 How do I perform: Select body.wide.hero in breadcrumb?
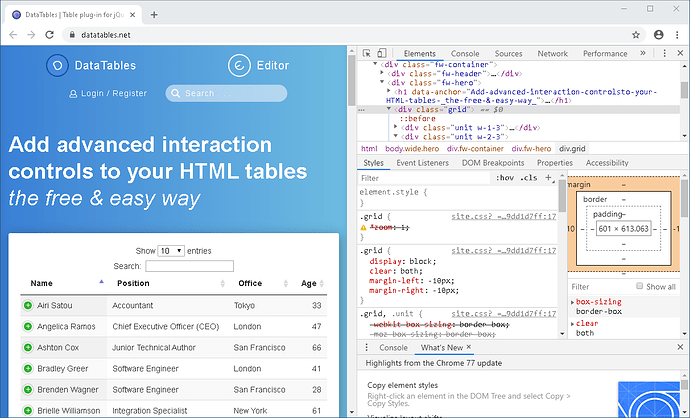point(412,149)
